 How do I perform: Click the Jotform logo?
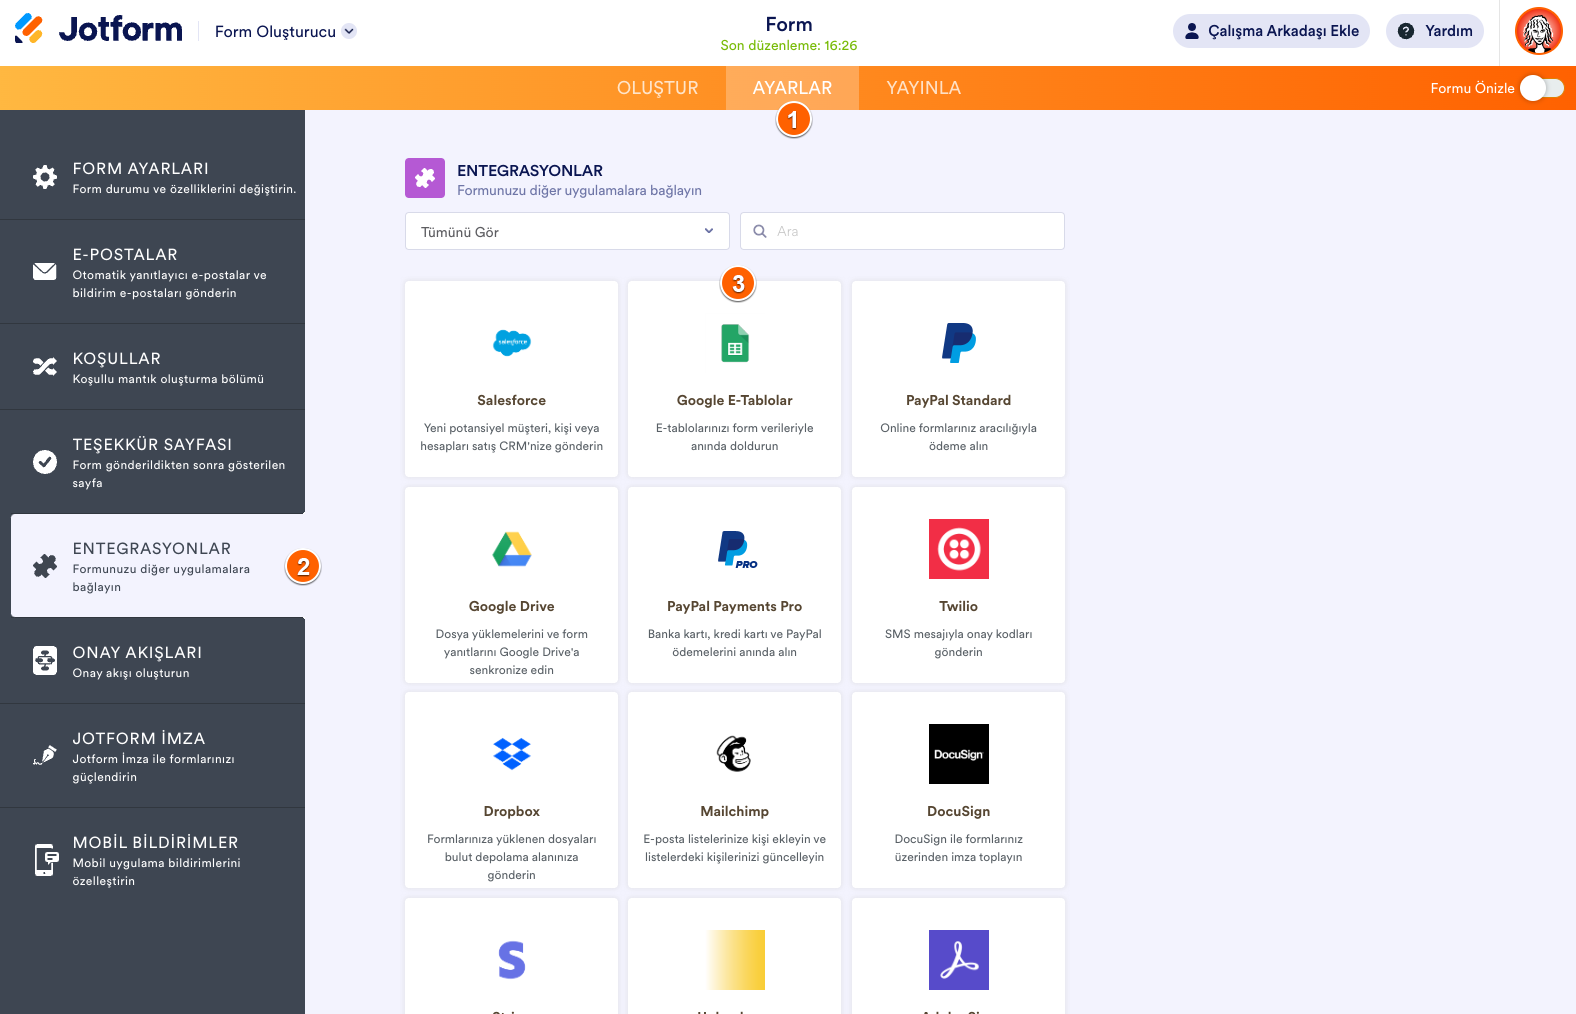[99, 30]
